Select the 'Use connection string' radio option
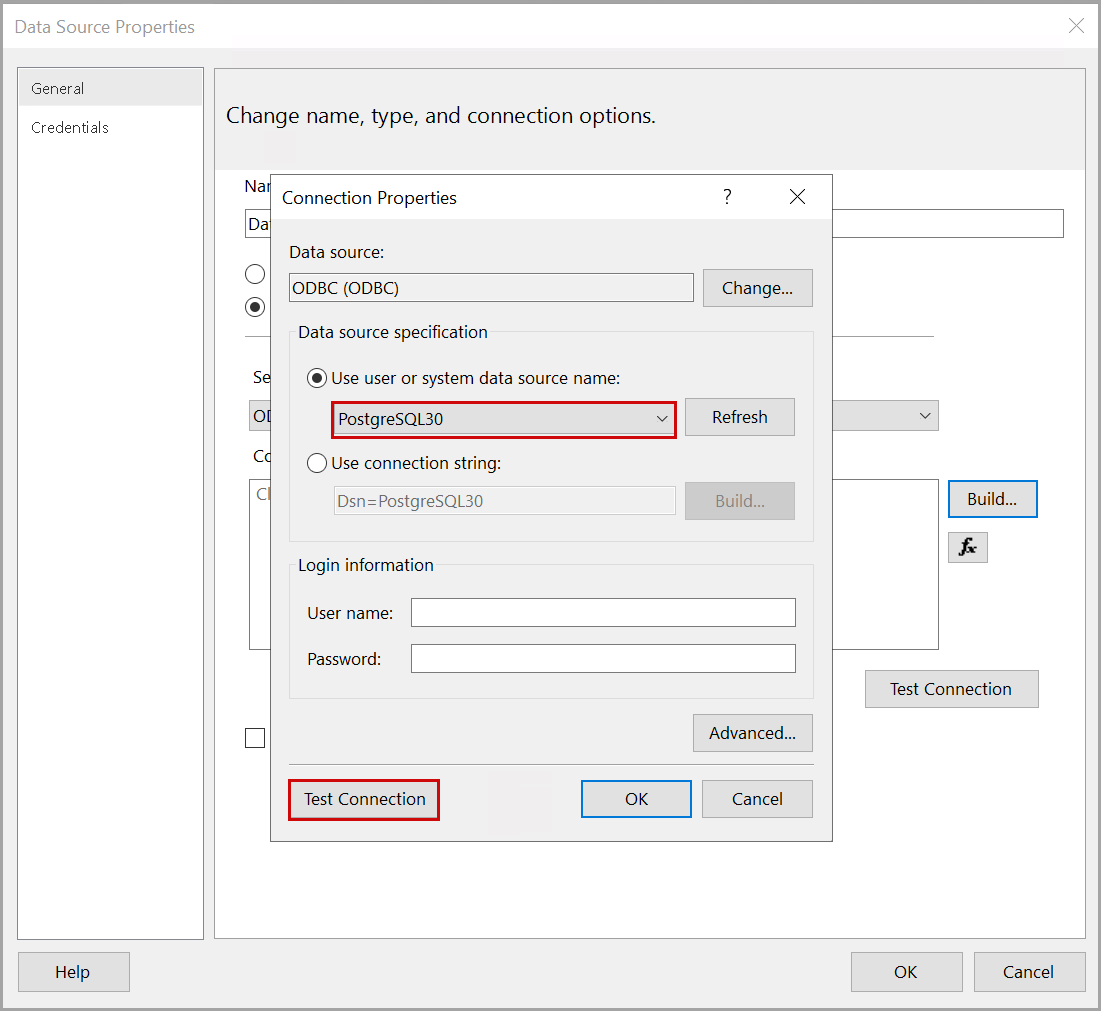The image size is (1101, 1011). point(317,463)
